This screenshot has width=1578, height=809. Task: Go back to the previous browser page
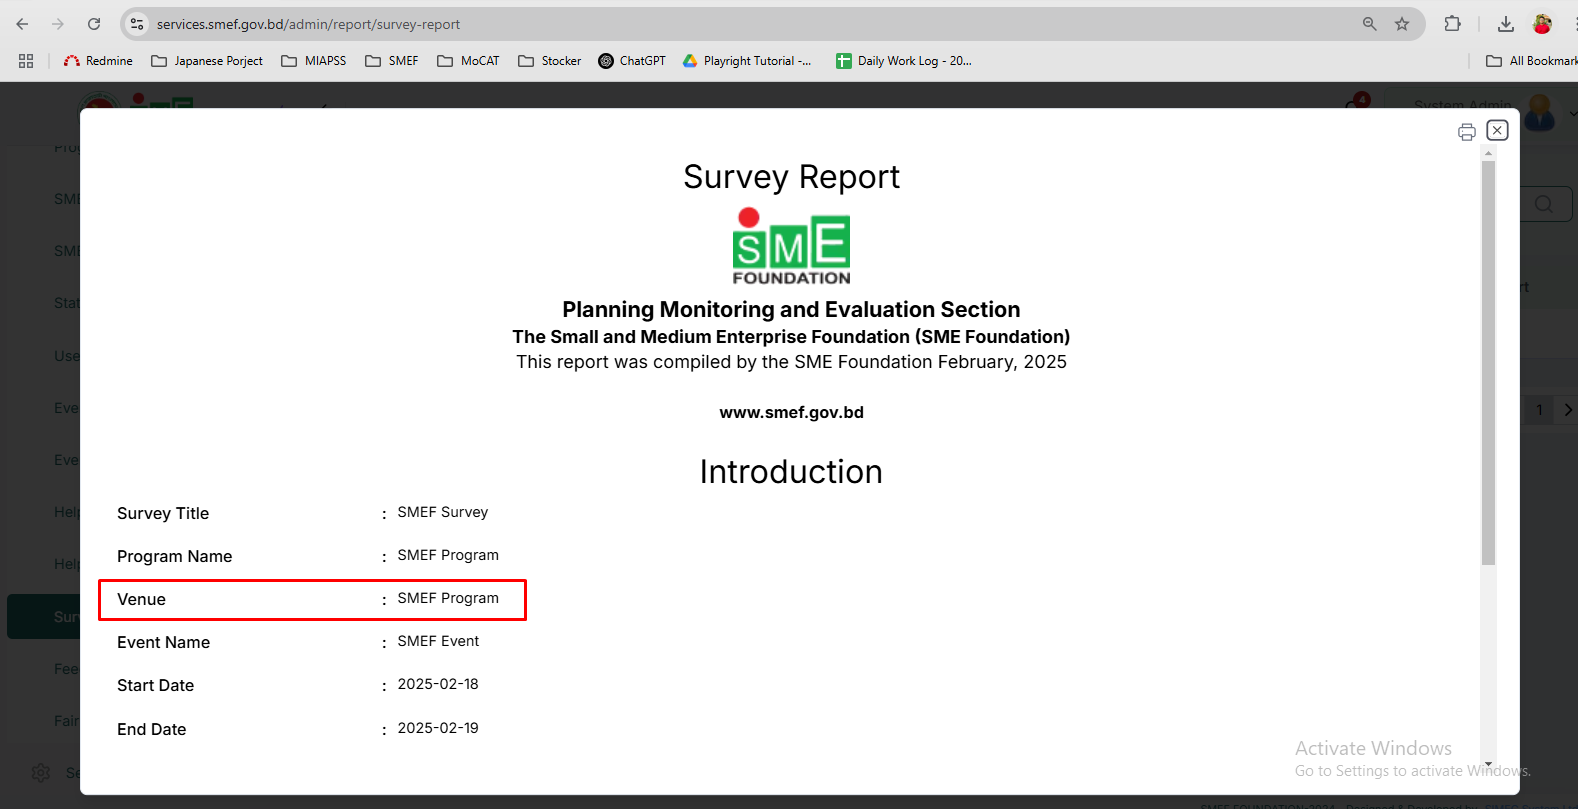22,24
